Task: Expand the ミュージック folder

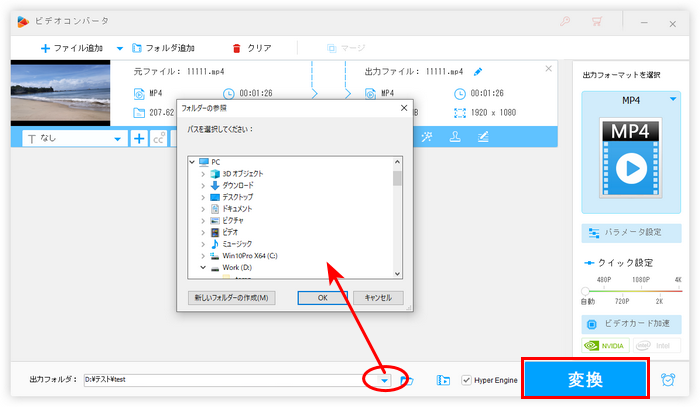Action: point(203,244)
